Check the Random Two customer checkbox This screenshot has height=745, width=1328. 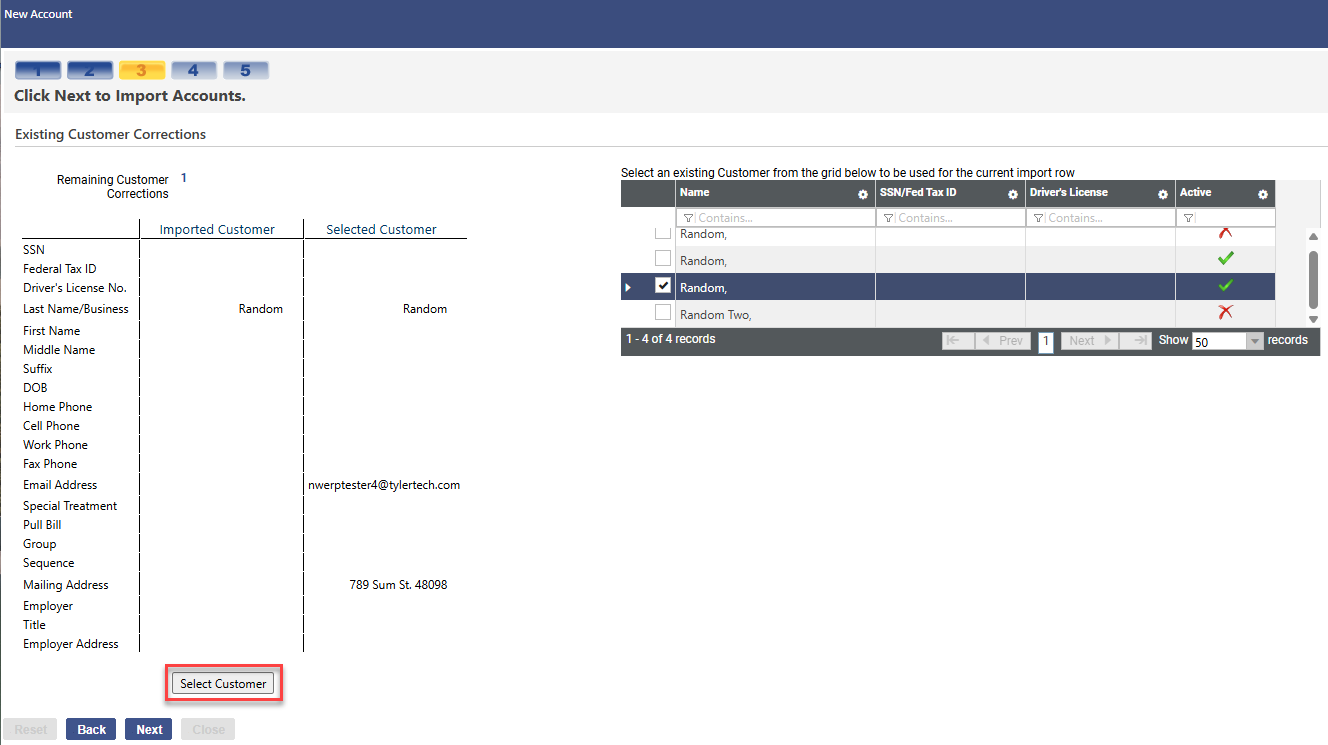click(662, 313)
